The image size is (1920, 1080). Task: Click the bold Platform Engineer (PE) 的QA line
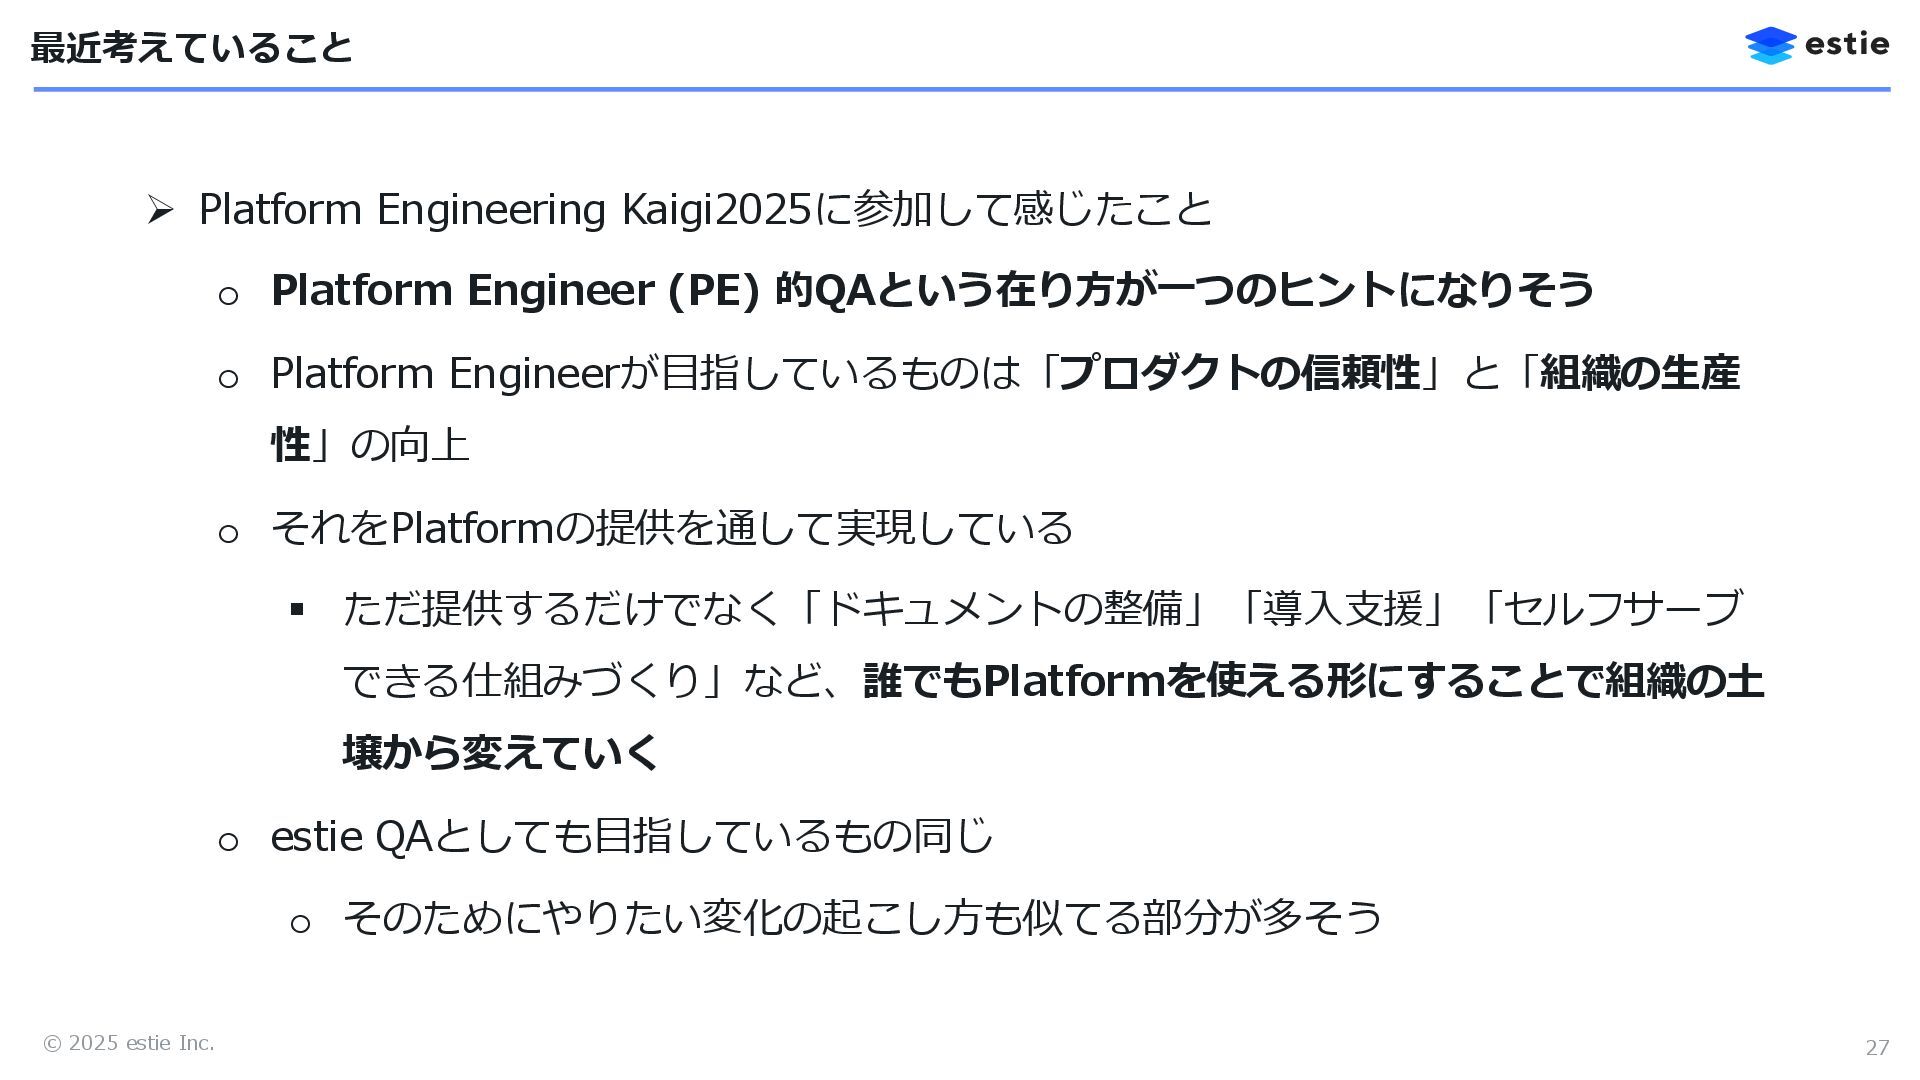click(x=932, y=291)
